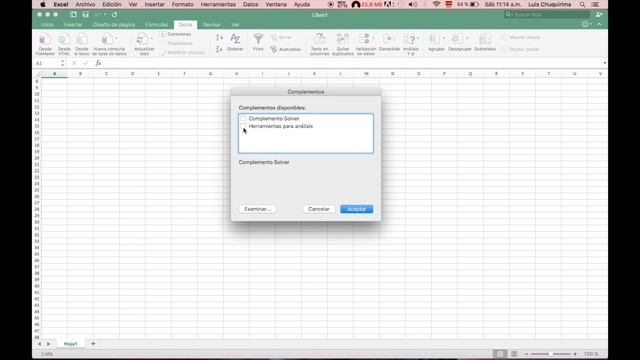Expand the Nueva consulta dropdown arrow
The width and height of the screenshot is (640, 360).
coord(117,38)
